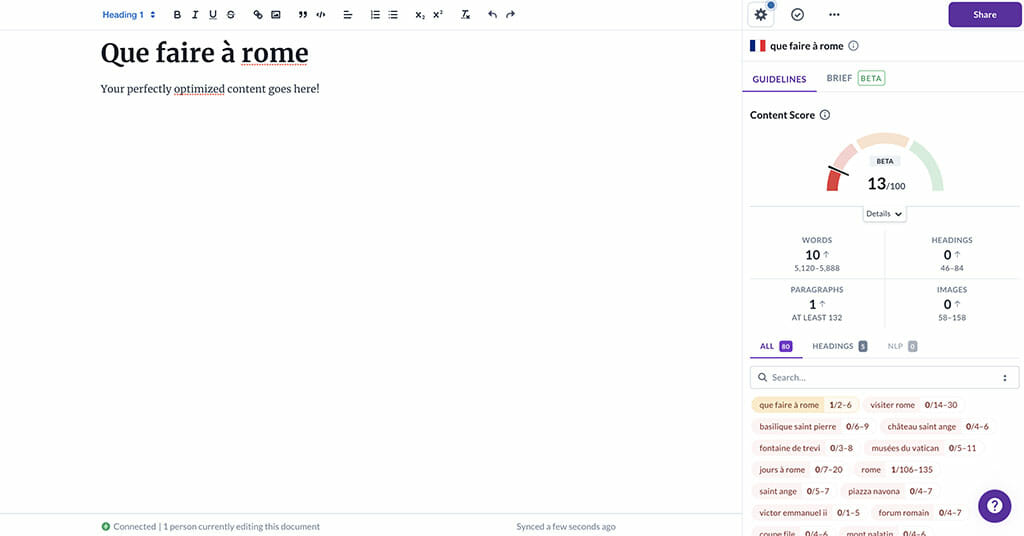Click the Share button
Screen dimensions: 1024x536
pyautogui.click(x=984, y=14)
